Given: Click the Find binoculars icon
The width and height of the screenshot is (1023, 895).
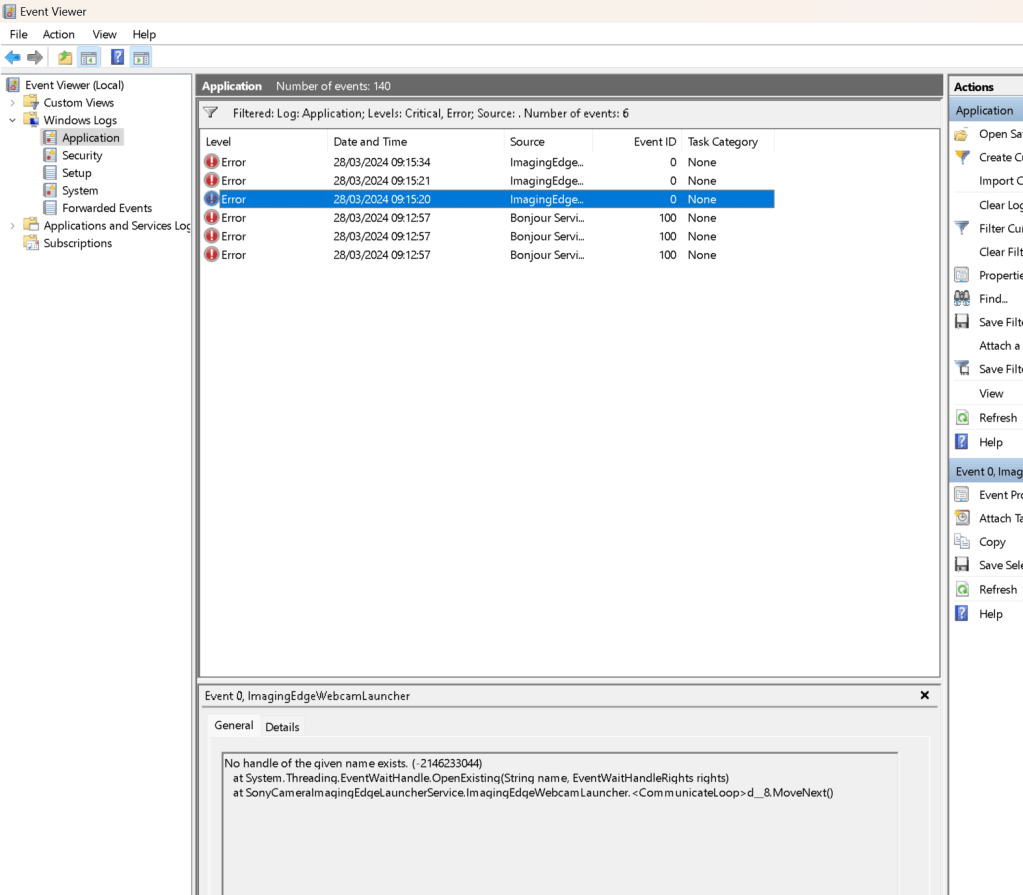Looking at the screenshot, I should 962,299.
